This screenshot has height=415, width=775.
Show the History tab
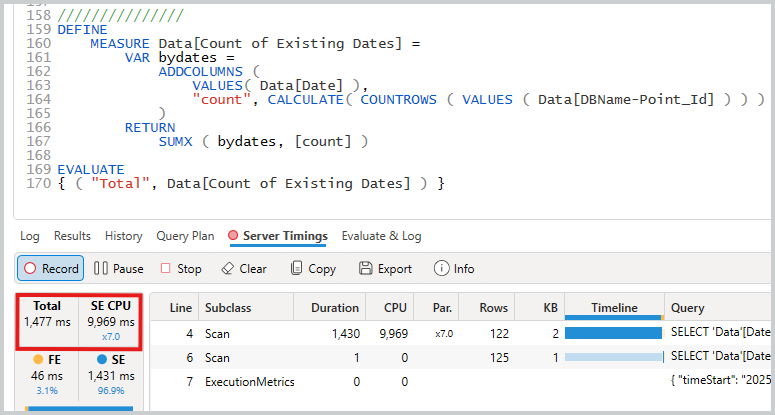123,236
